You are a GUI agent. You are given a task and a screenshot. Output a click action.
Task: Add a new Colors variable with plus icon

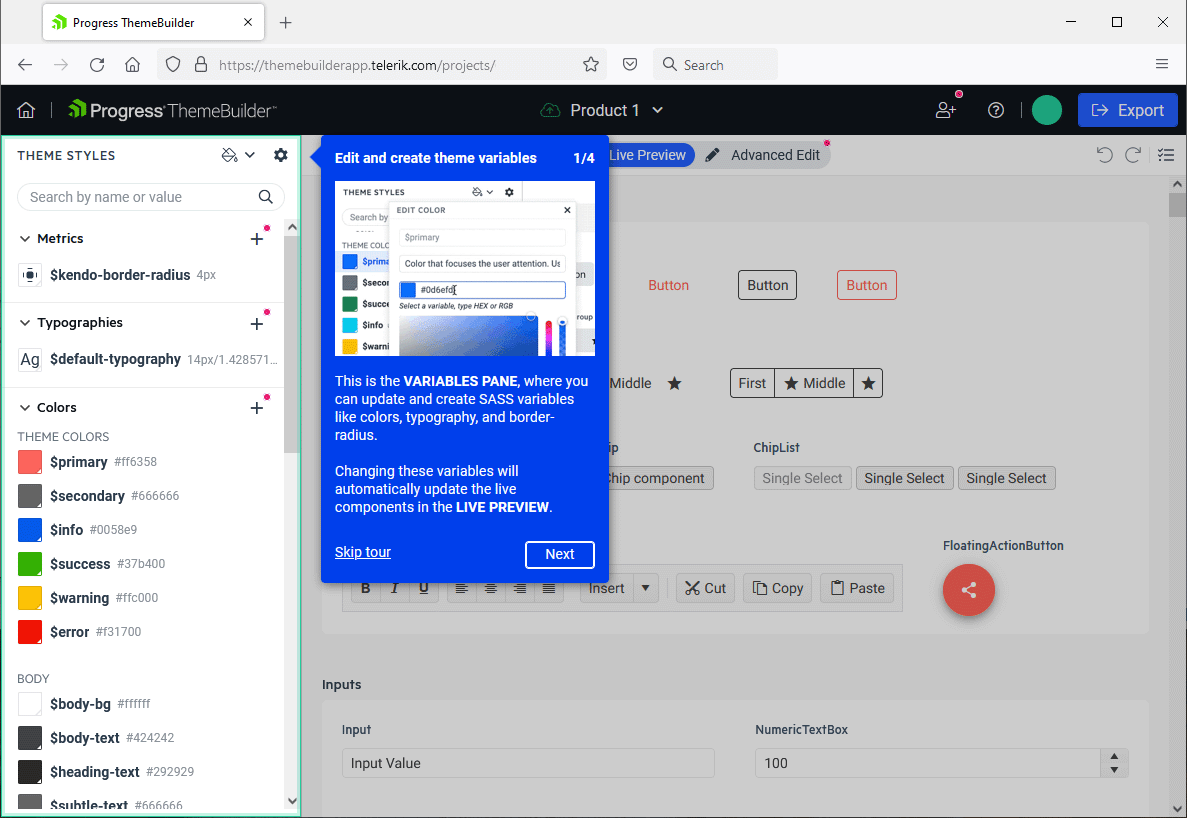(256, 406)
